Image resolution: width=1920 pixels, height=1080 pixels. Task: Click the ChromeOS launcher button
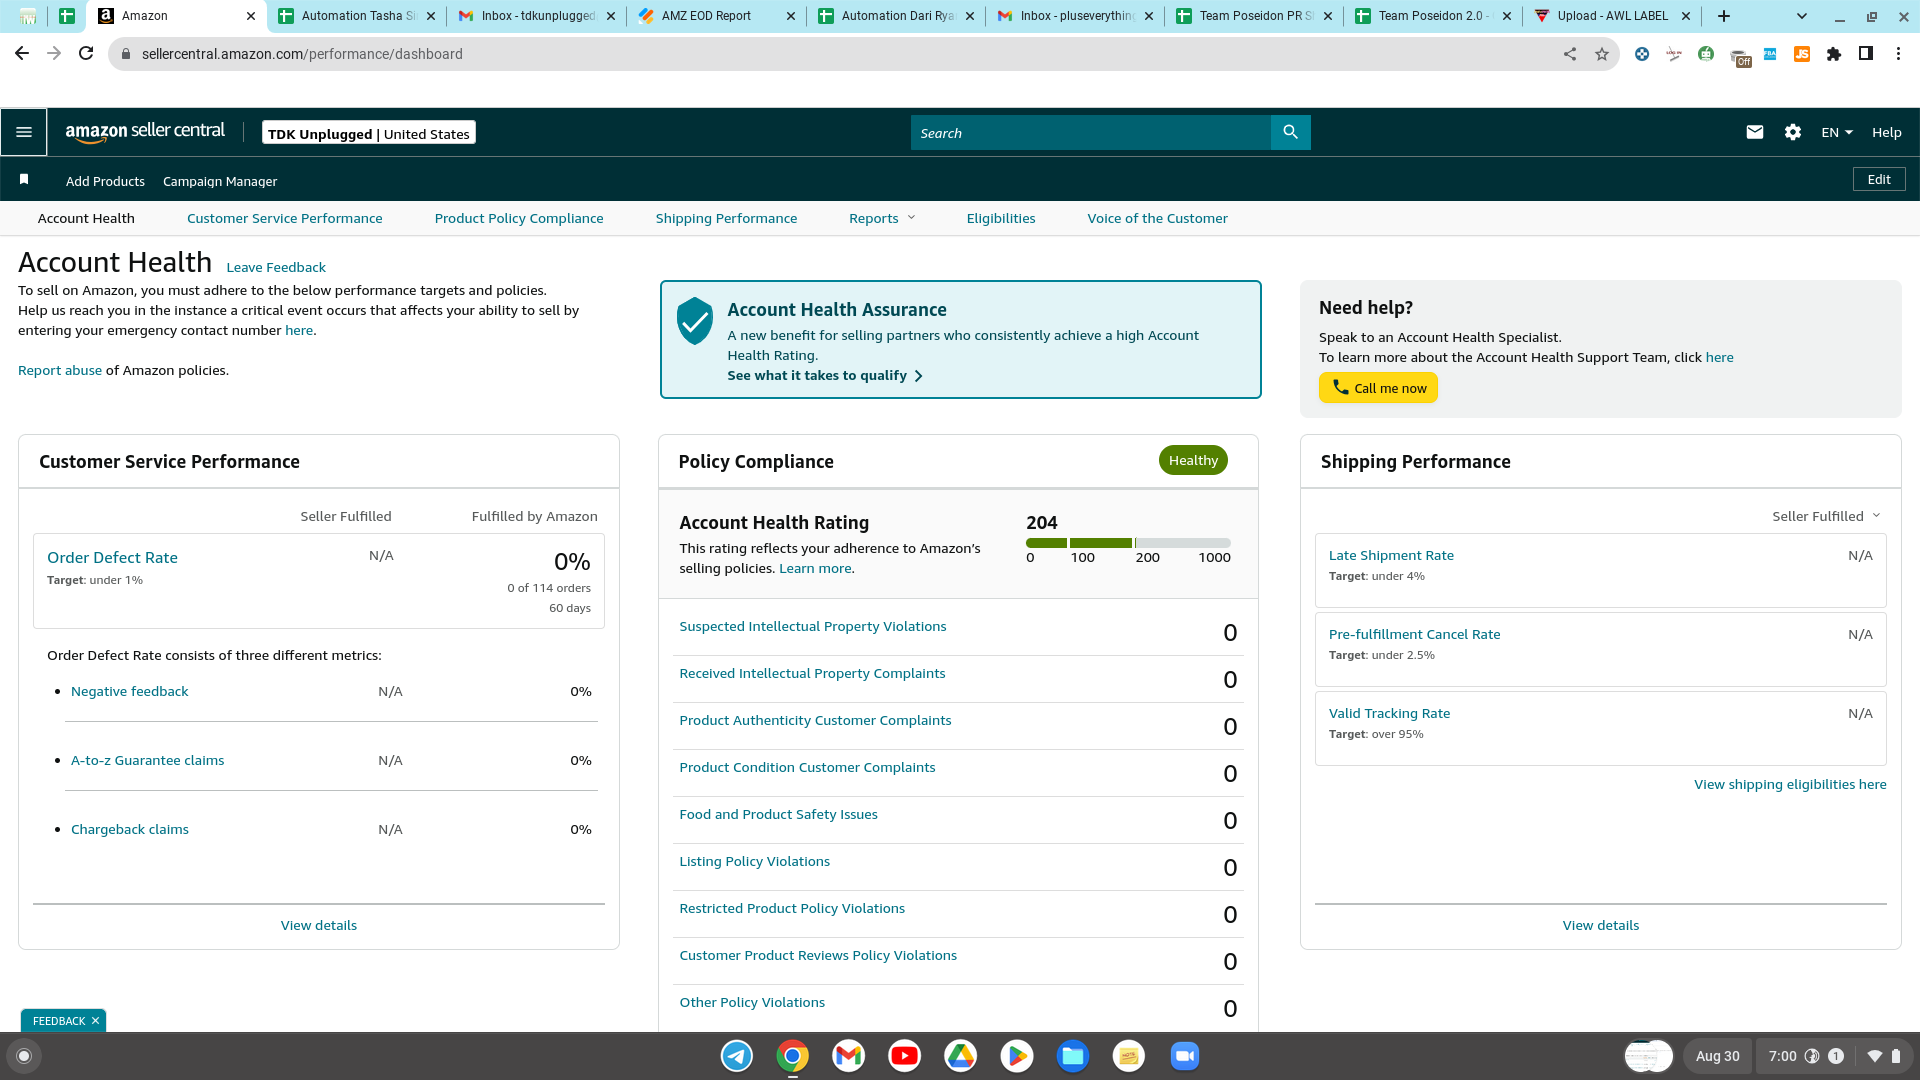click(24, 1056)
